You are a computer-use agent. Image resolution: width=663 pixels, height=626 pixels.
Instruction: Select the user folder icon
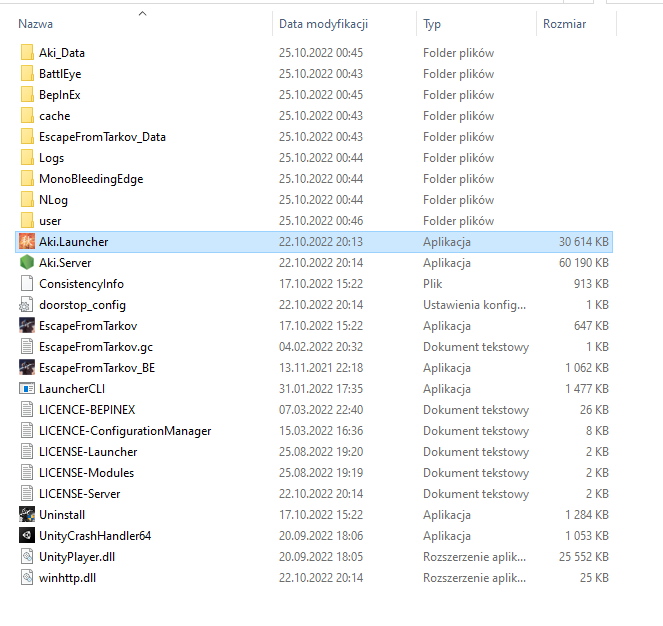27,221
